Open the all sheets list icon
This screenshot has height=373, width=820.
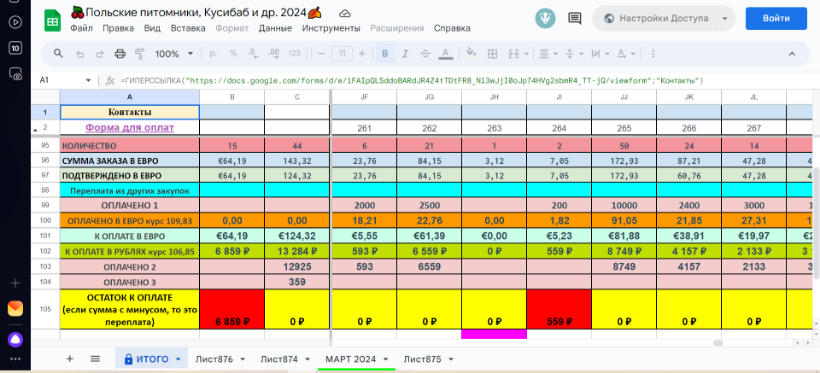click(95, 358)
